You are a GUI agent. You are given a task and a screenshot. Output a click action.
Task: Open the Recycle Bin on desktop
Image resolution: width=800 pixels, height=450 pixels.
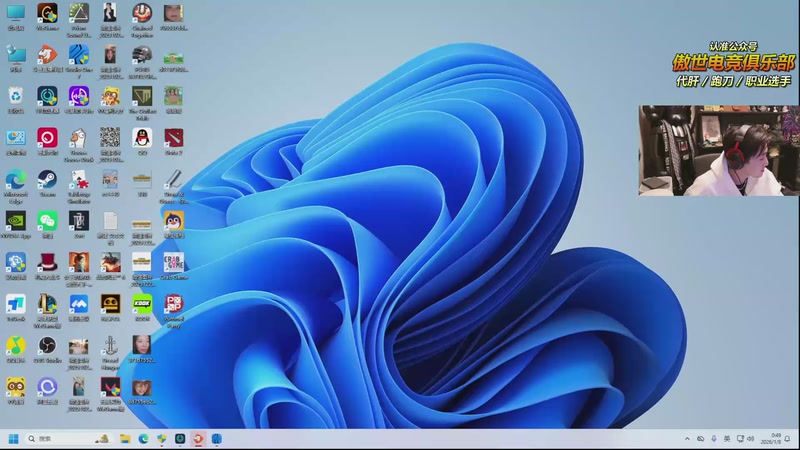[x=16, y=96]
